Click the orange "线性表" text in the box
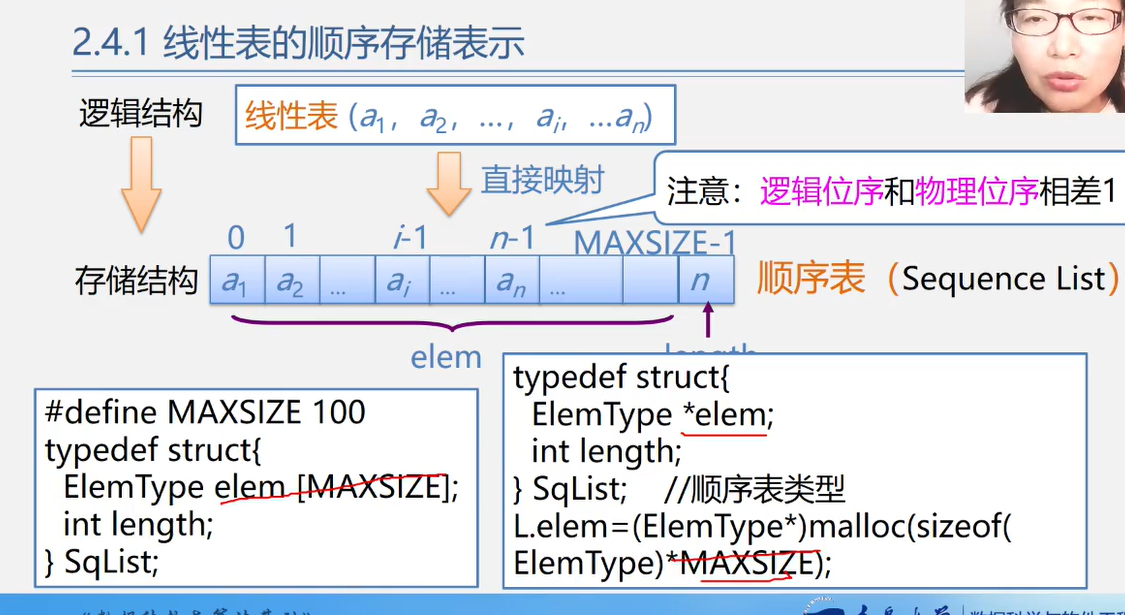This screenshot has width=1125, height=615. tap(291, 116)
